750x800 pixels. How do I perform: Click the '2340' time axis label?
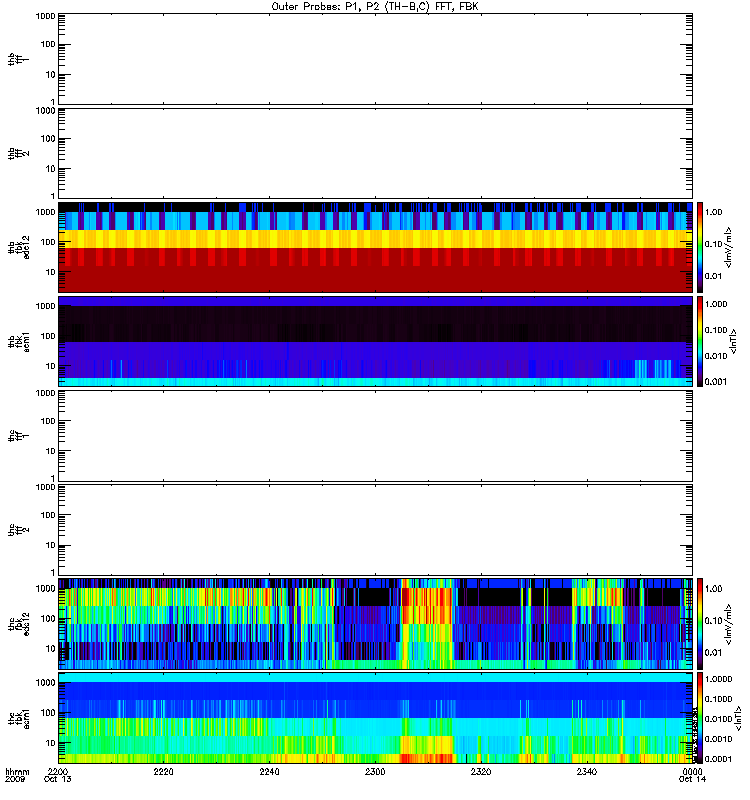click(587, 771)
